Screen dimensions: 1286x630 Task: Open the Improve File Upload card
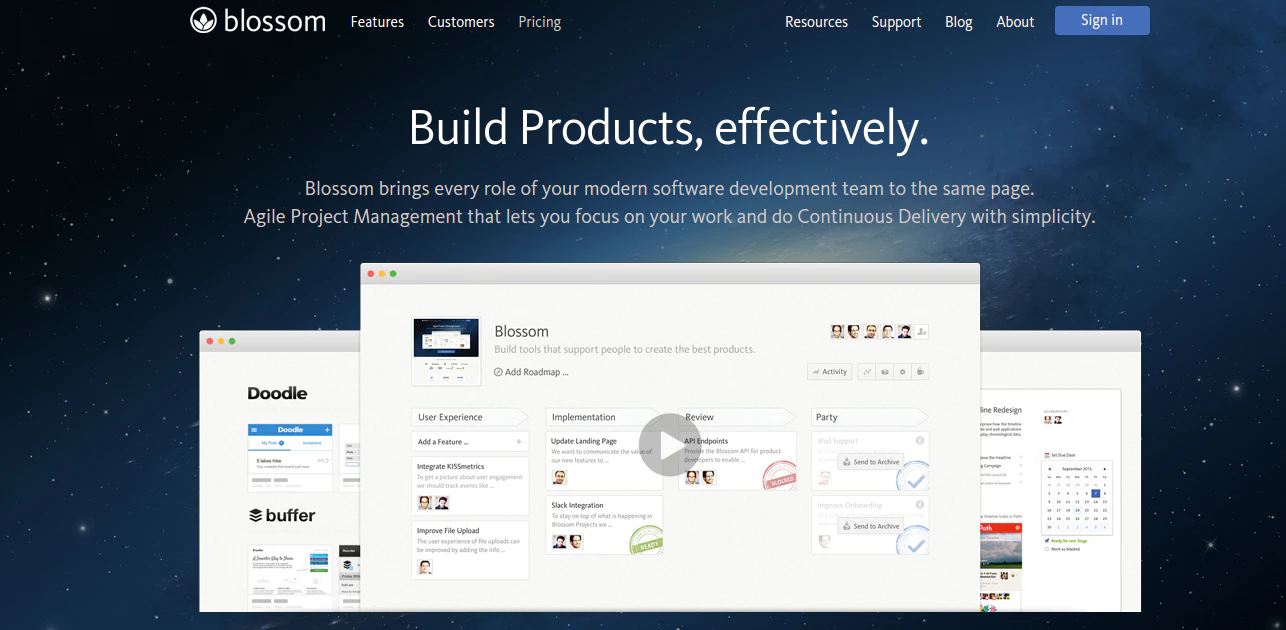coord(470,550)
